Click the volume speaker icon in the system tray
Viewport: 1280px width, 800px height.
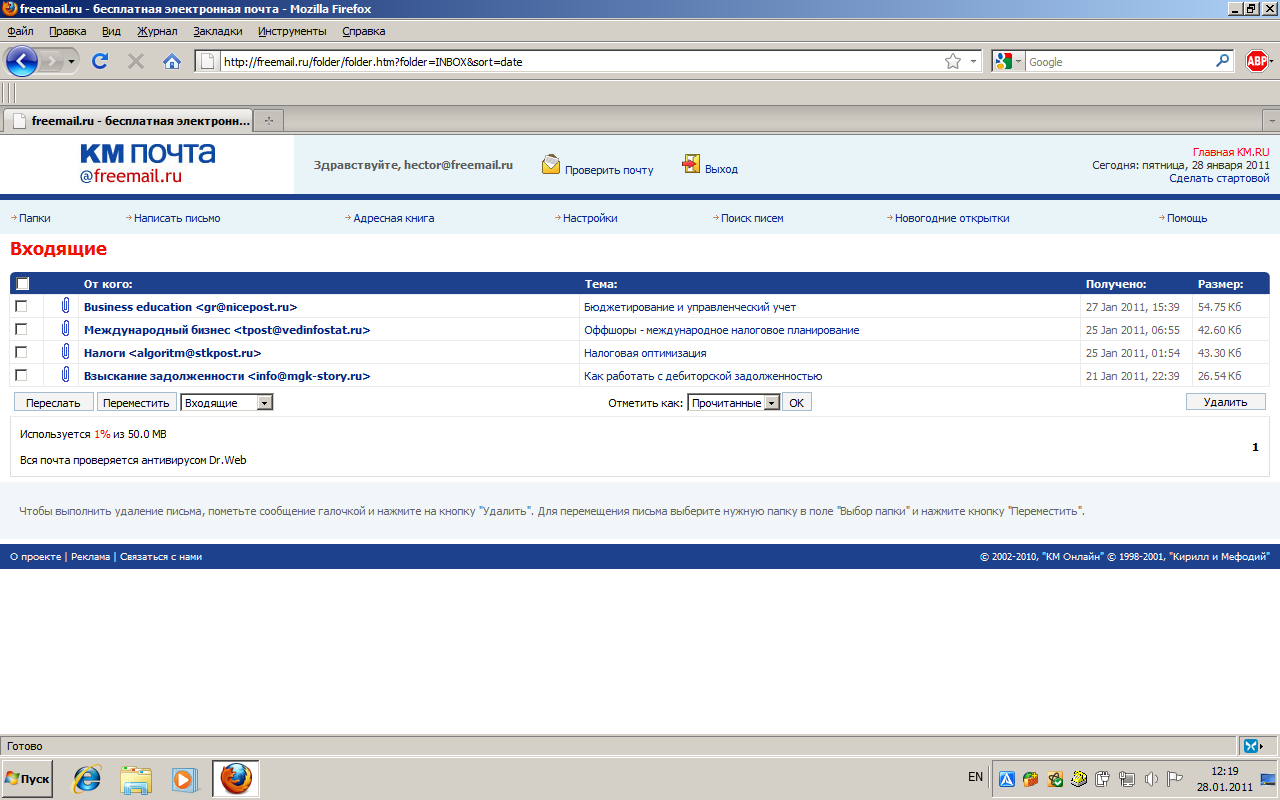(x=1152, y=779)
